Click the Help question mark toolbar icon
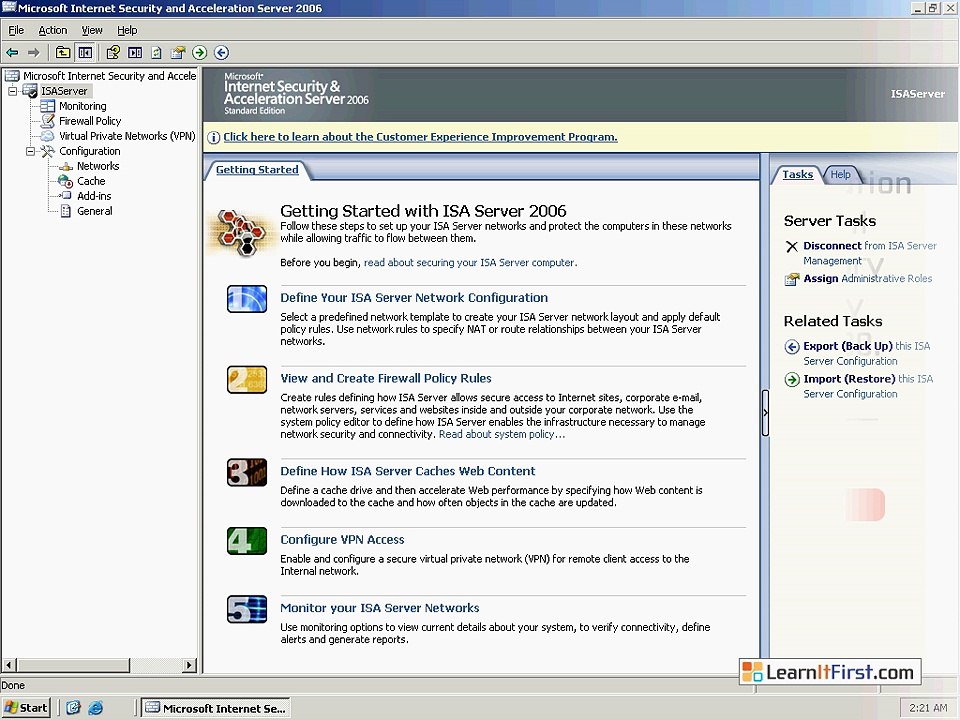Screen dimensions: 960x720 pos(113,53)
